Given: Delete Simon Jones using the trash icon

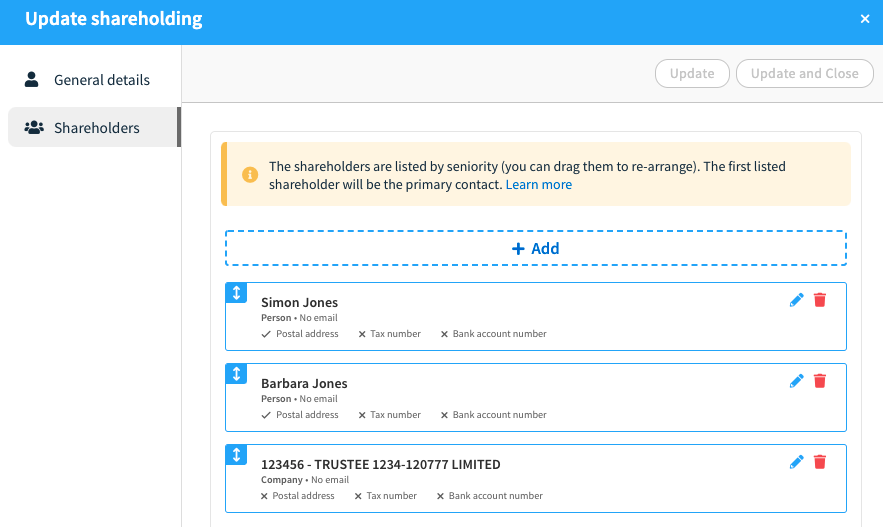Looking at the screenshot, I should pos(820,300).
